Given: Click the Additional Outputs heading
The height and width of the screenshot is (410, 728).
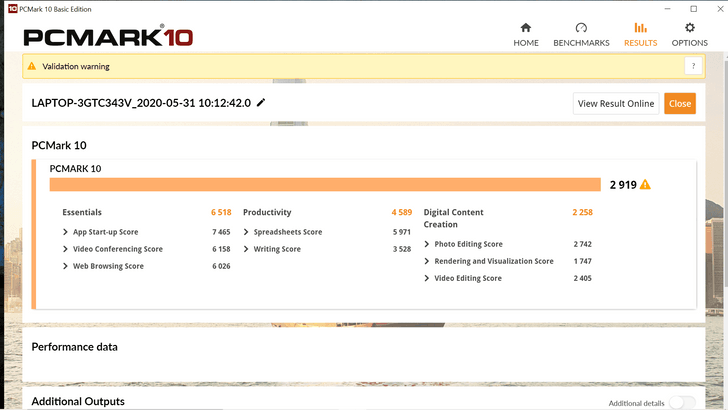Looking at the screenshot, I should click(78, 401).
